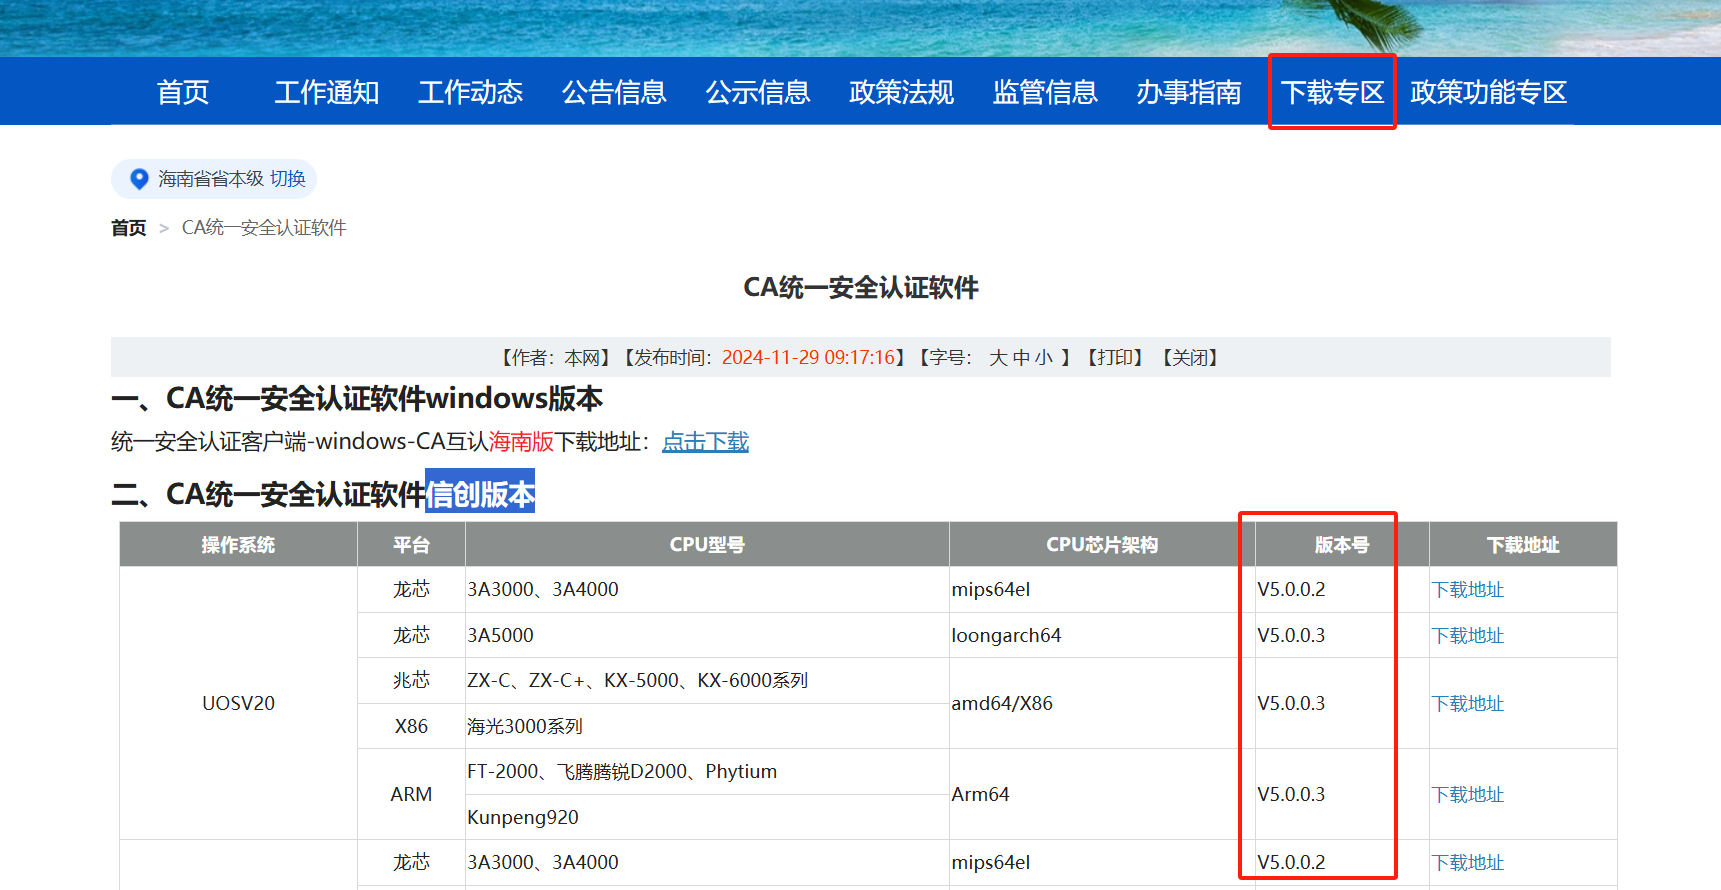Click the CA统一安全认证软件 page title
1721x890 pixels.
tap(861, 288)
